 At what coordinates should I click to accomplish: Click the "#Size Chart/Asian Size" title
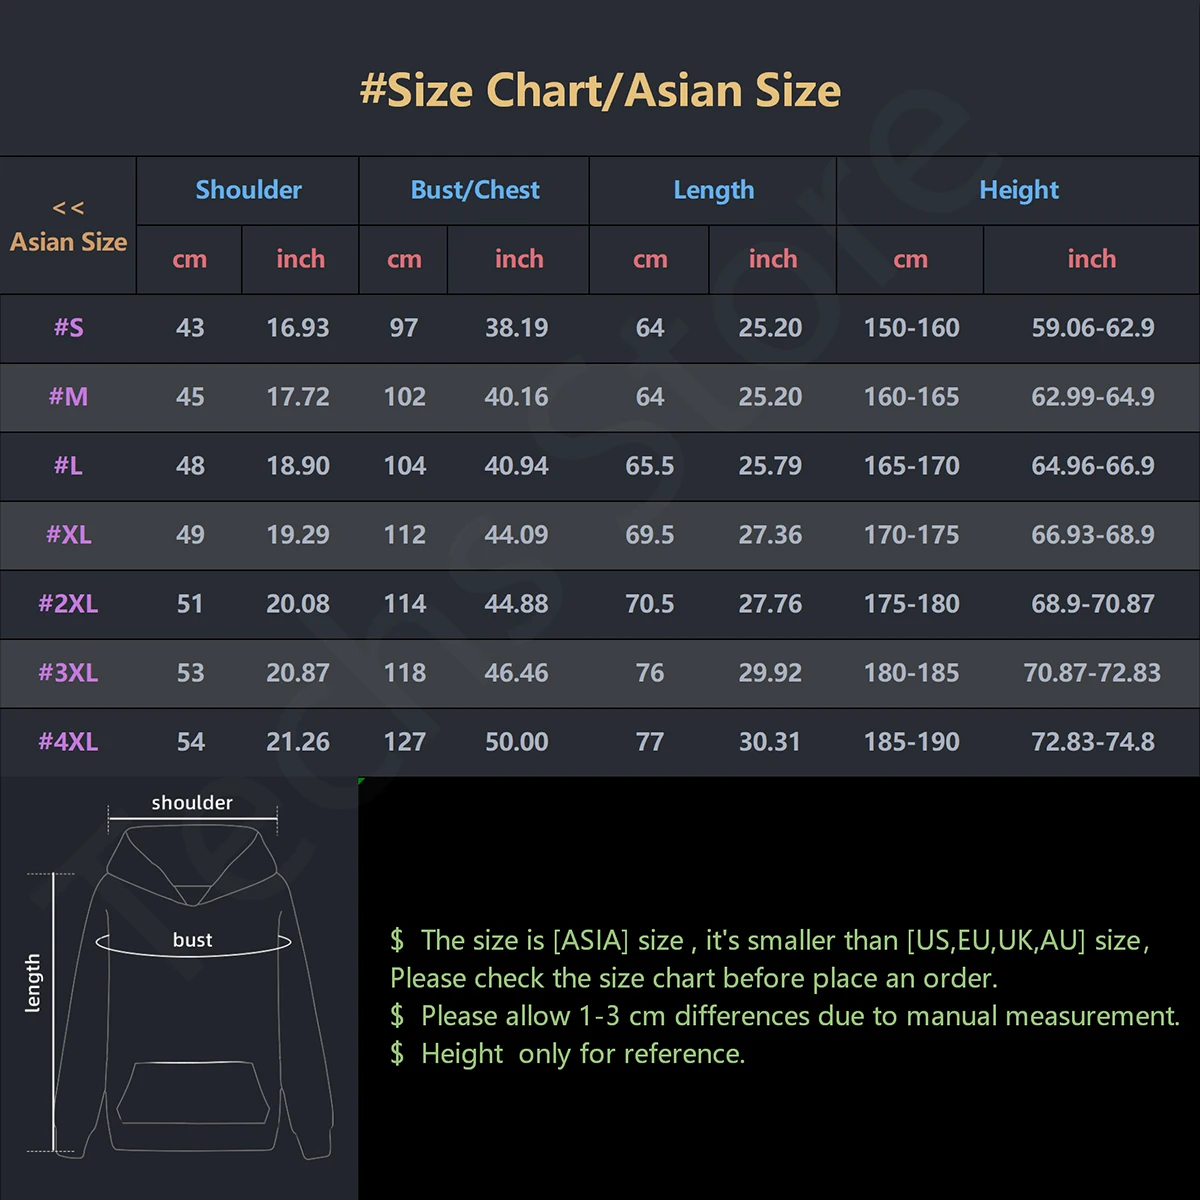click(x=600, y=91)
